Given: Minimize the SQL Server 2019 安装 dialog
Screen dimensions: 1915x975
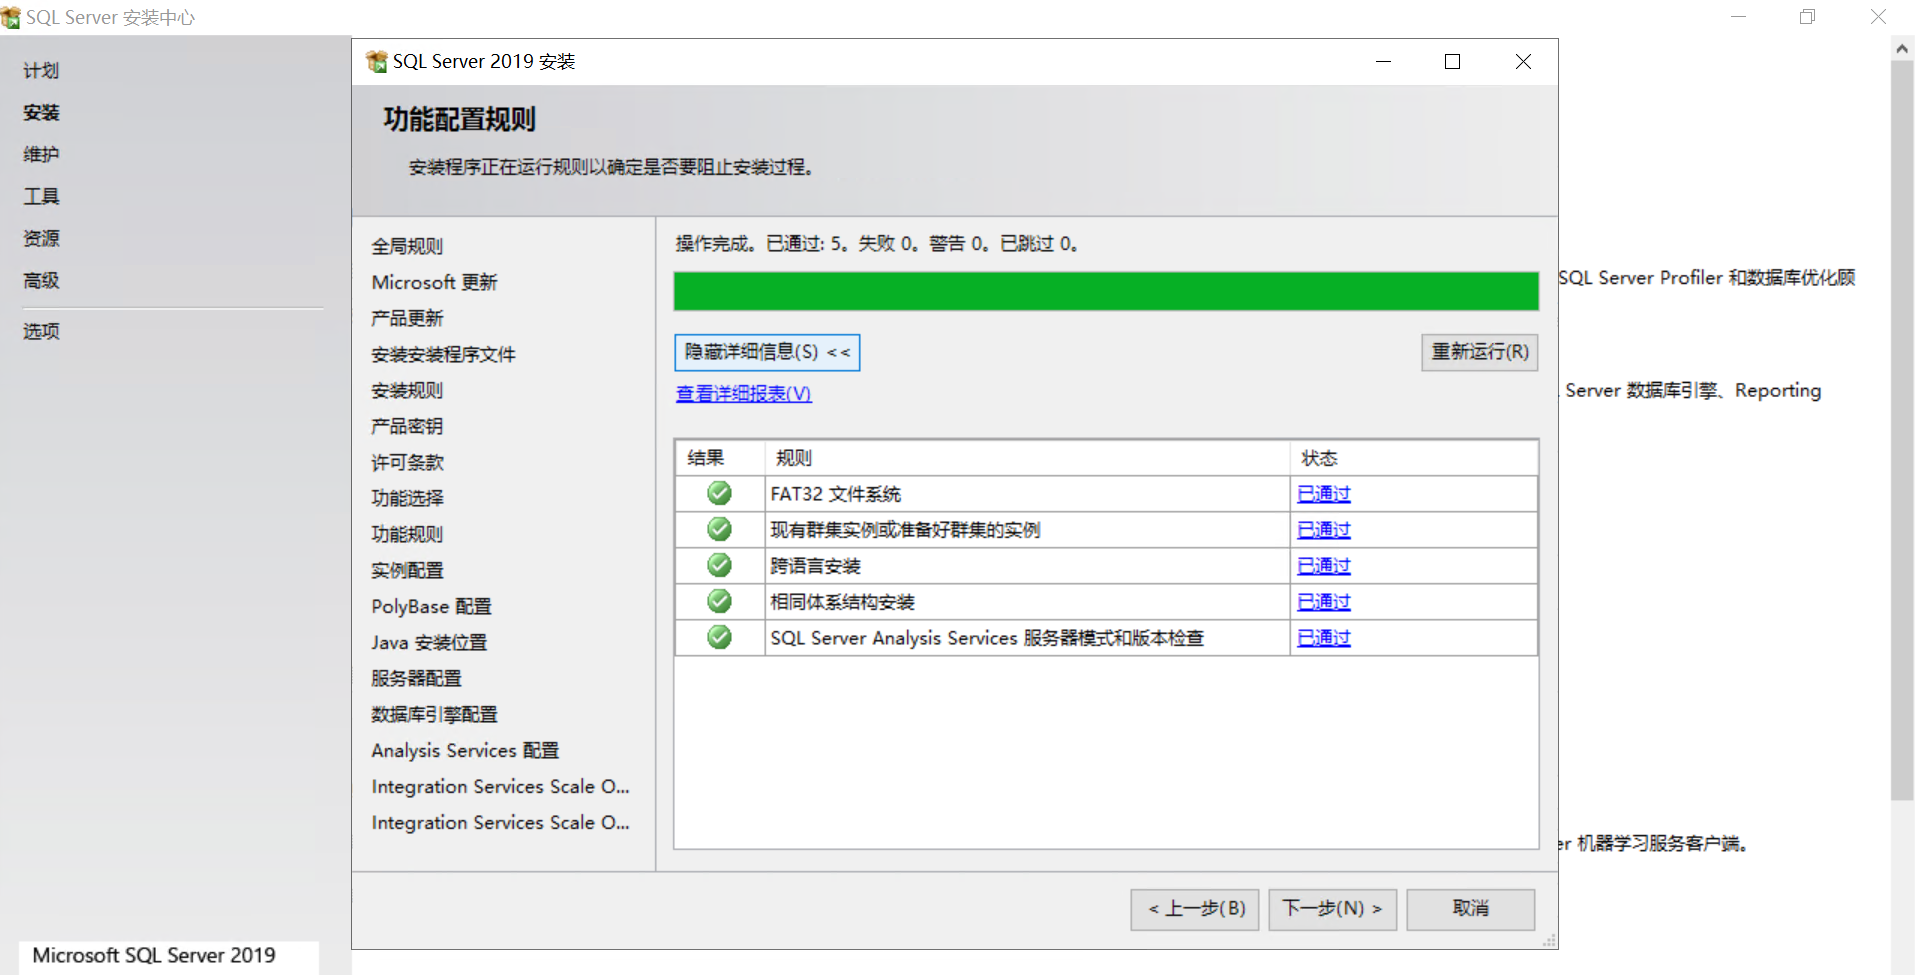Looking at the screenshot, I should (x=1383, y=62).
